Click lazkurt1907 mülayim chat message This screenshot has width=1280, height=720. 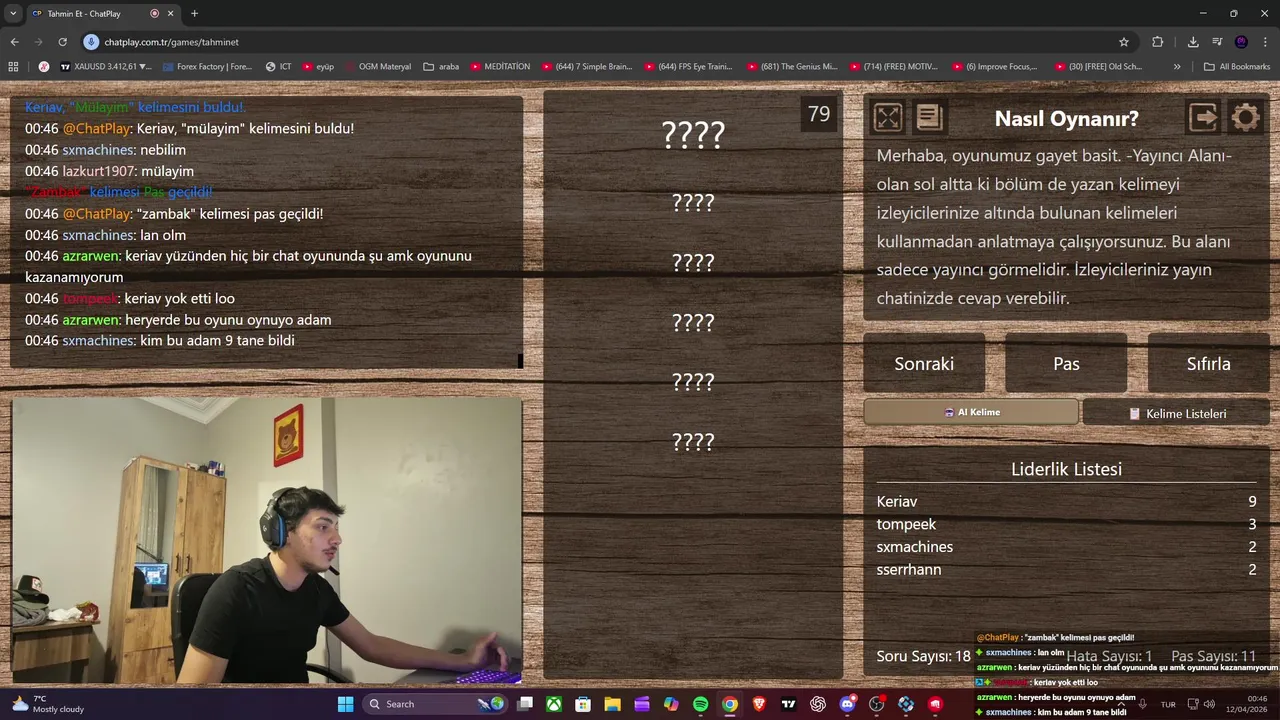110,171
